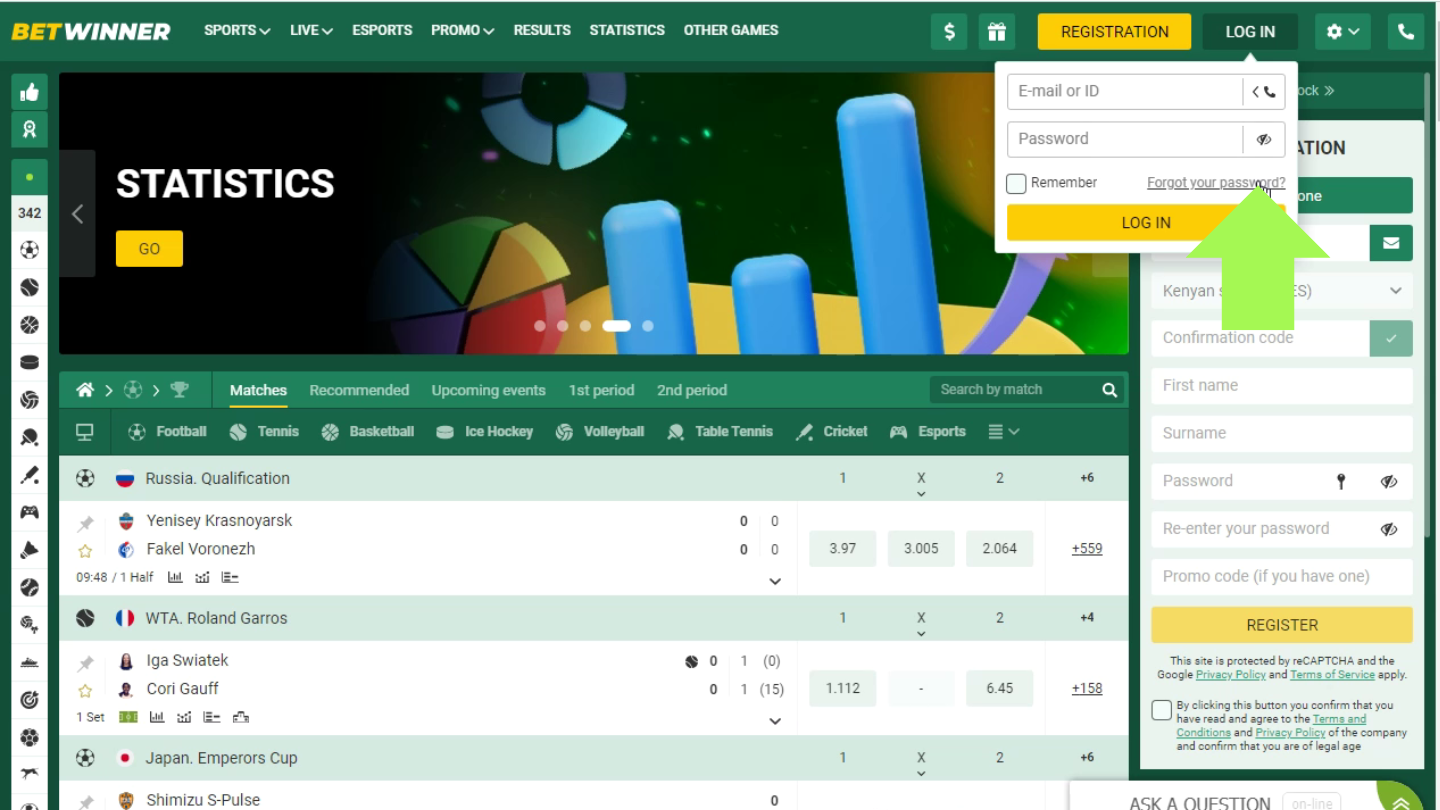Open the gift box bonus icon

pyautogui.click(x=996, y=31)
